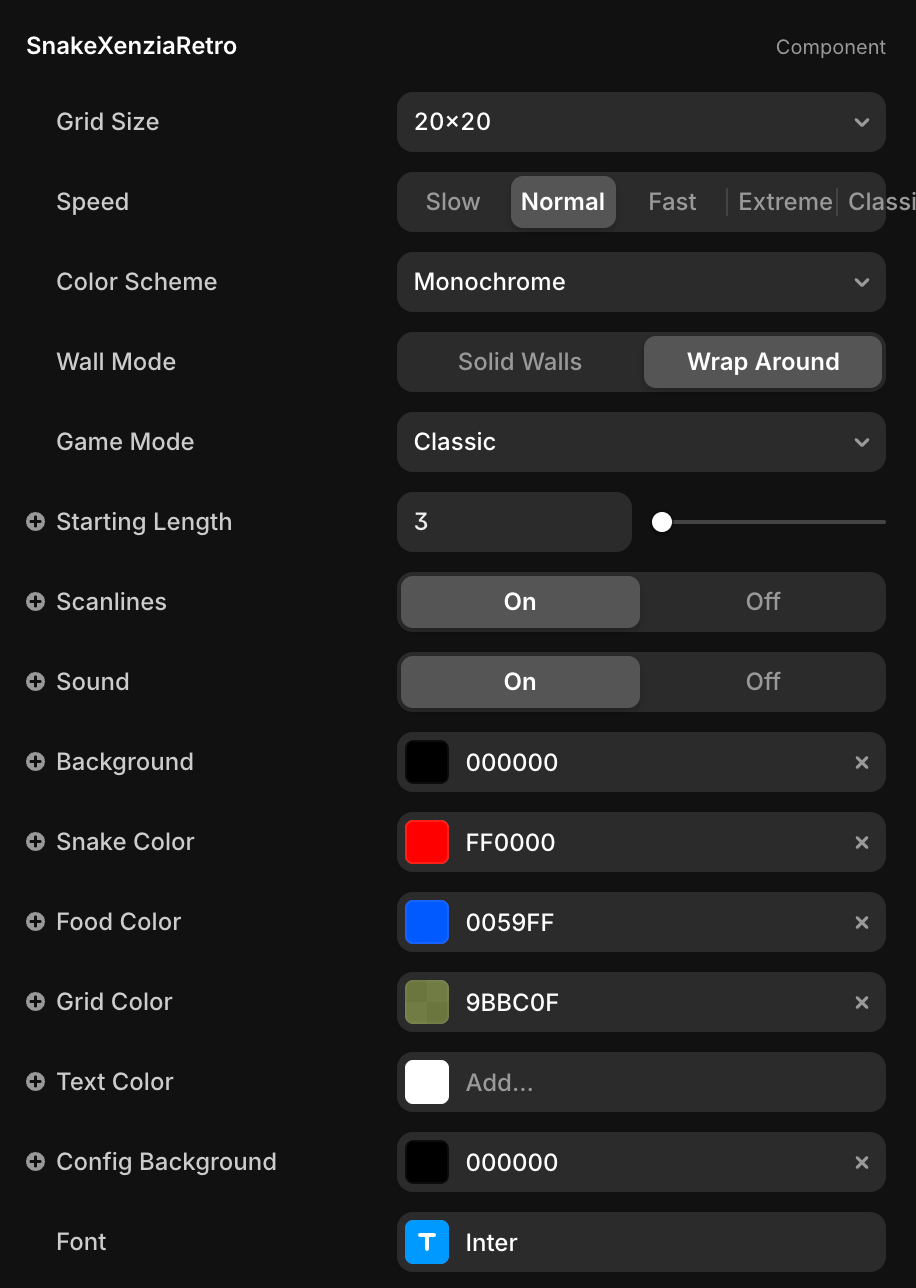The image size is (916, 1288).
Task: Open the red Snake Color swatch
Action: (x=427, y=842)
